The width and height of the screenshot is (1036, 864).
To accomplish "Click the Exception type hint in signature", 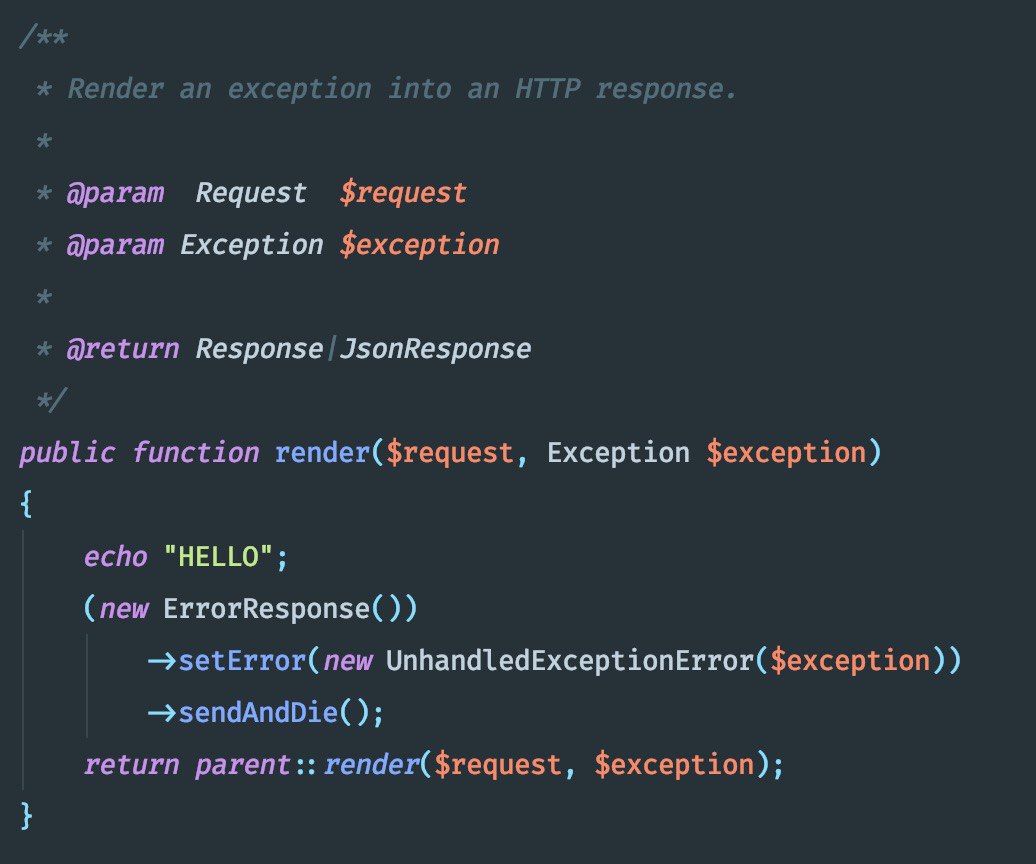I will [x=618, y=453].
